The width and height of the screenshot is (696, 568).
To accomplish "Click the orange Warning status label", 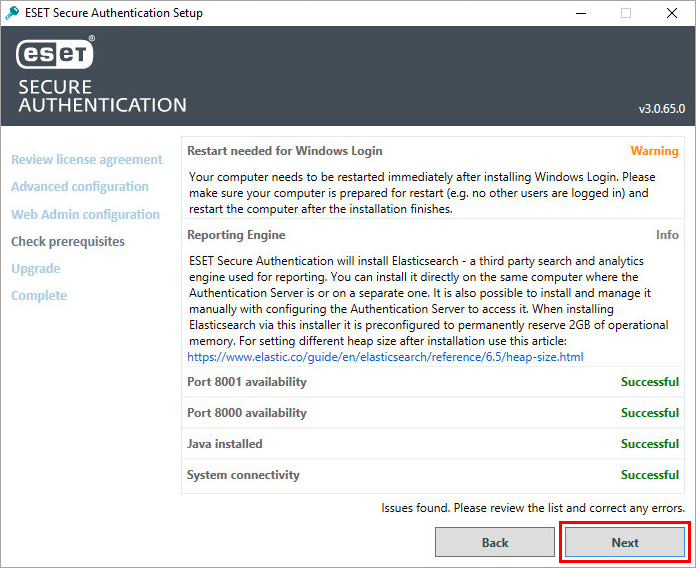I will tap(654, 151).
